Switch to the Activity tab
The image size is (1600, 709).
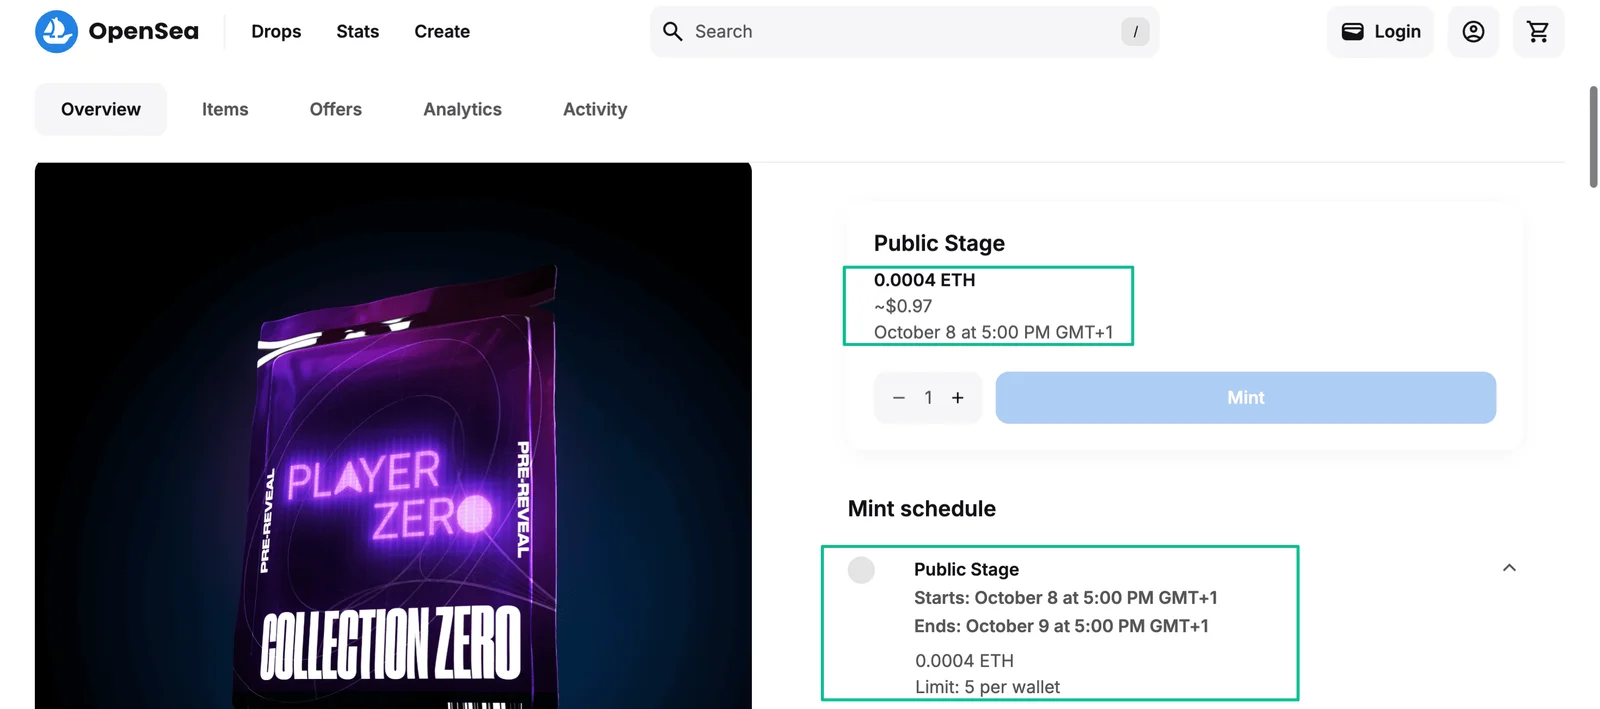click(595, 109)
